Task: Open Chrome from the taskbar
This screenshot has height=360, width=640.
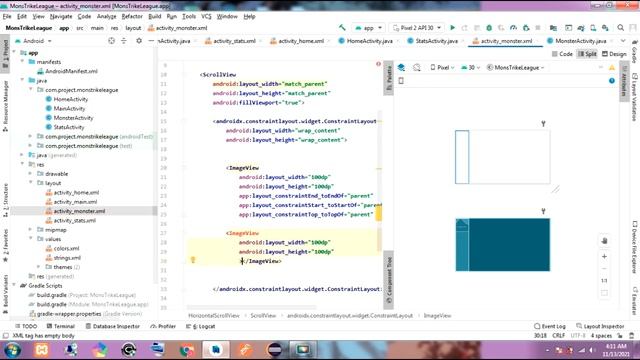Action: point(187,350)
